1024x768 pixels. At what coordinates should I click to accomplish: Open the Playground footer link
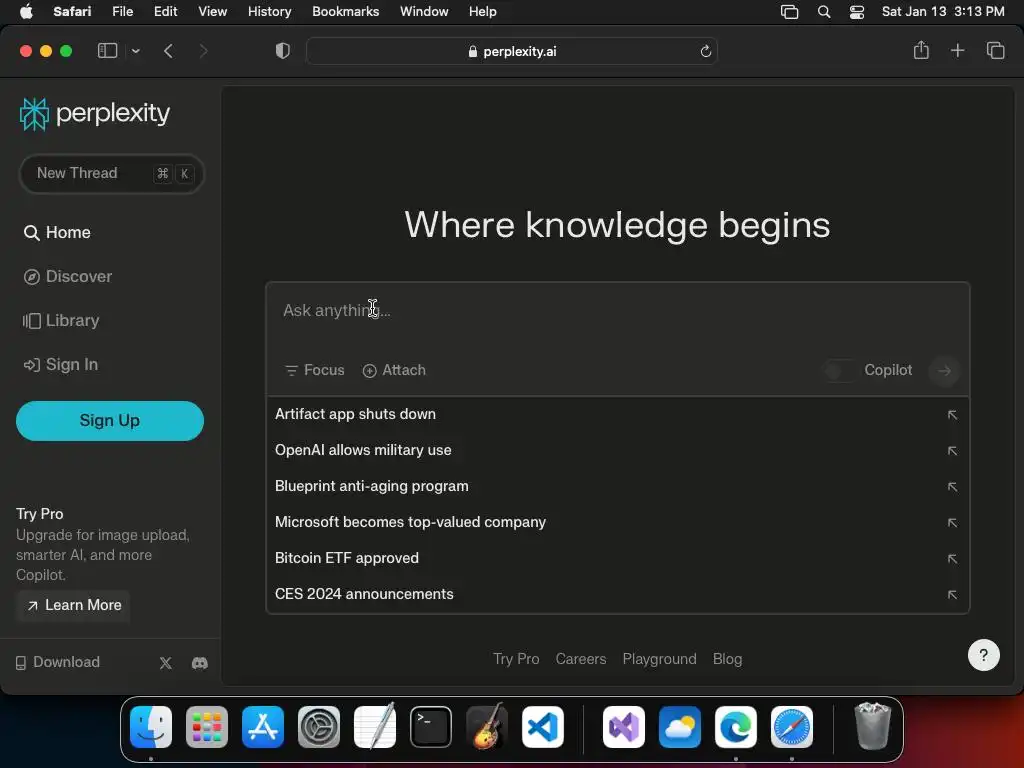coord(659,659)
